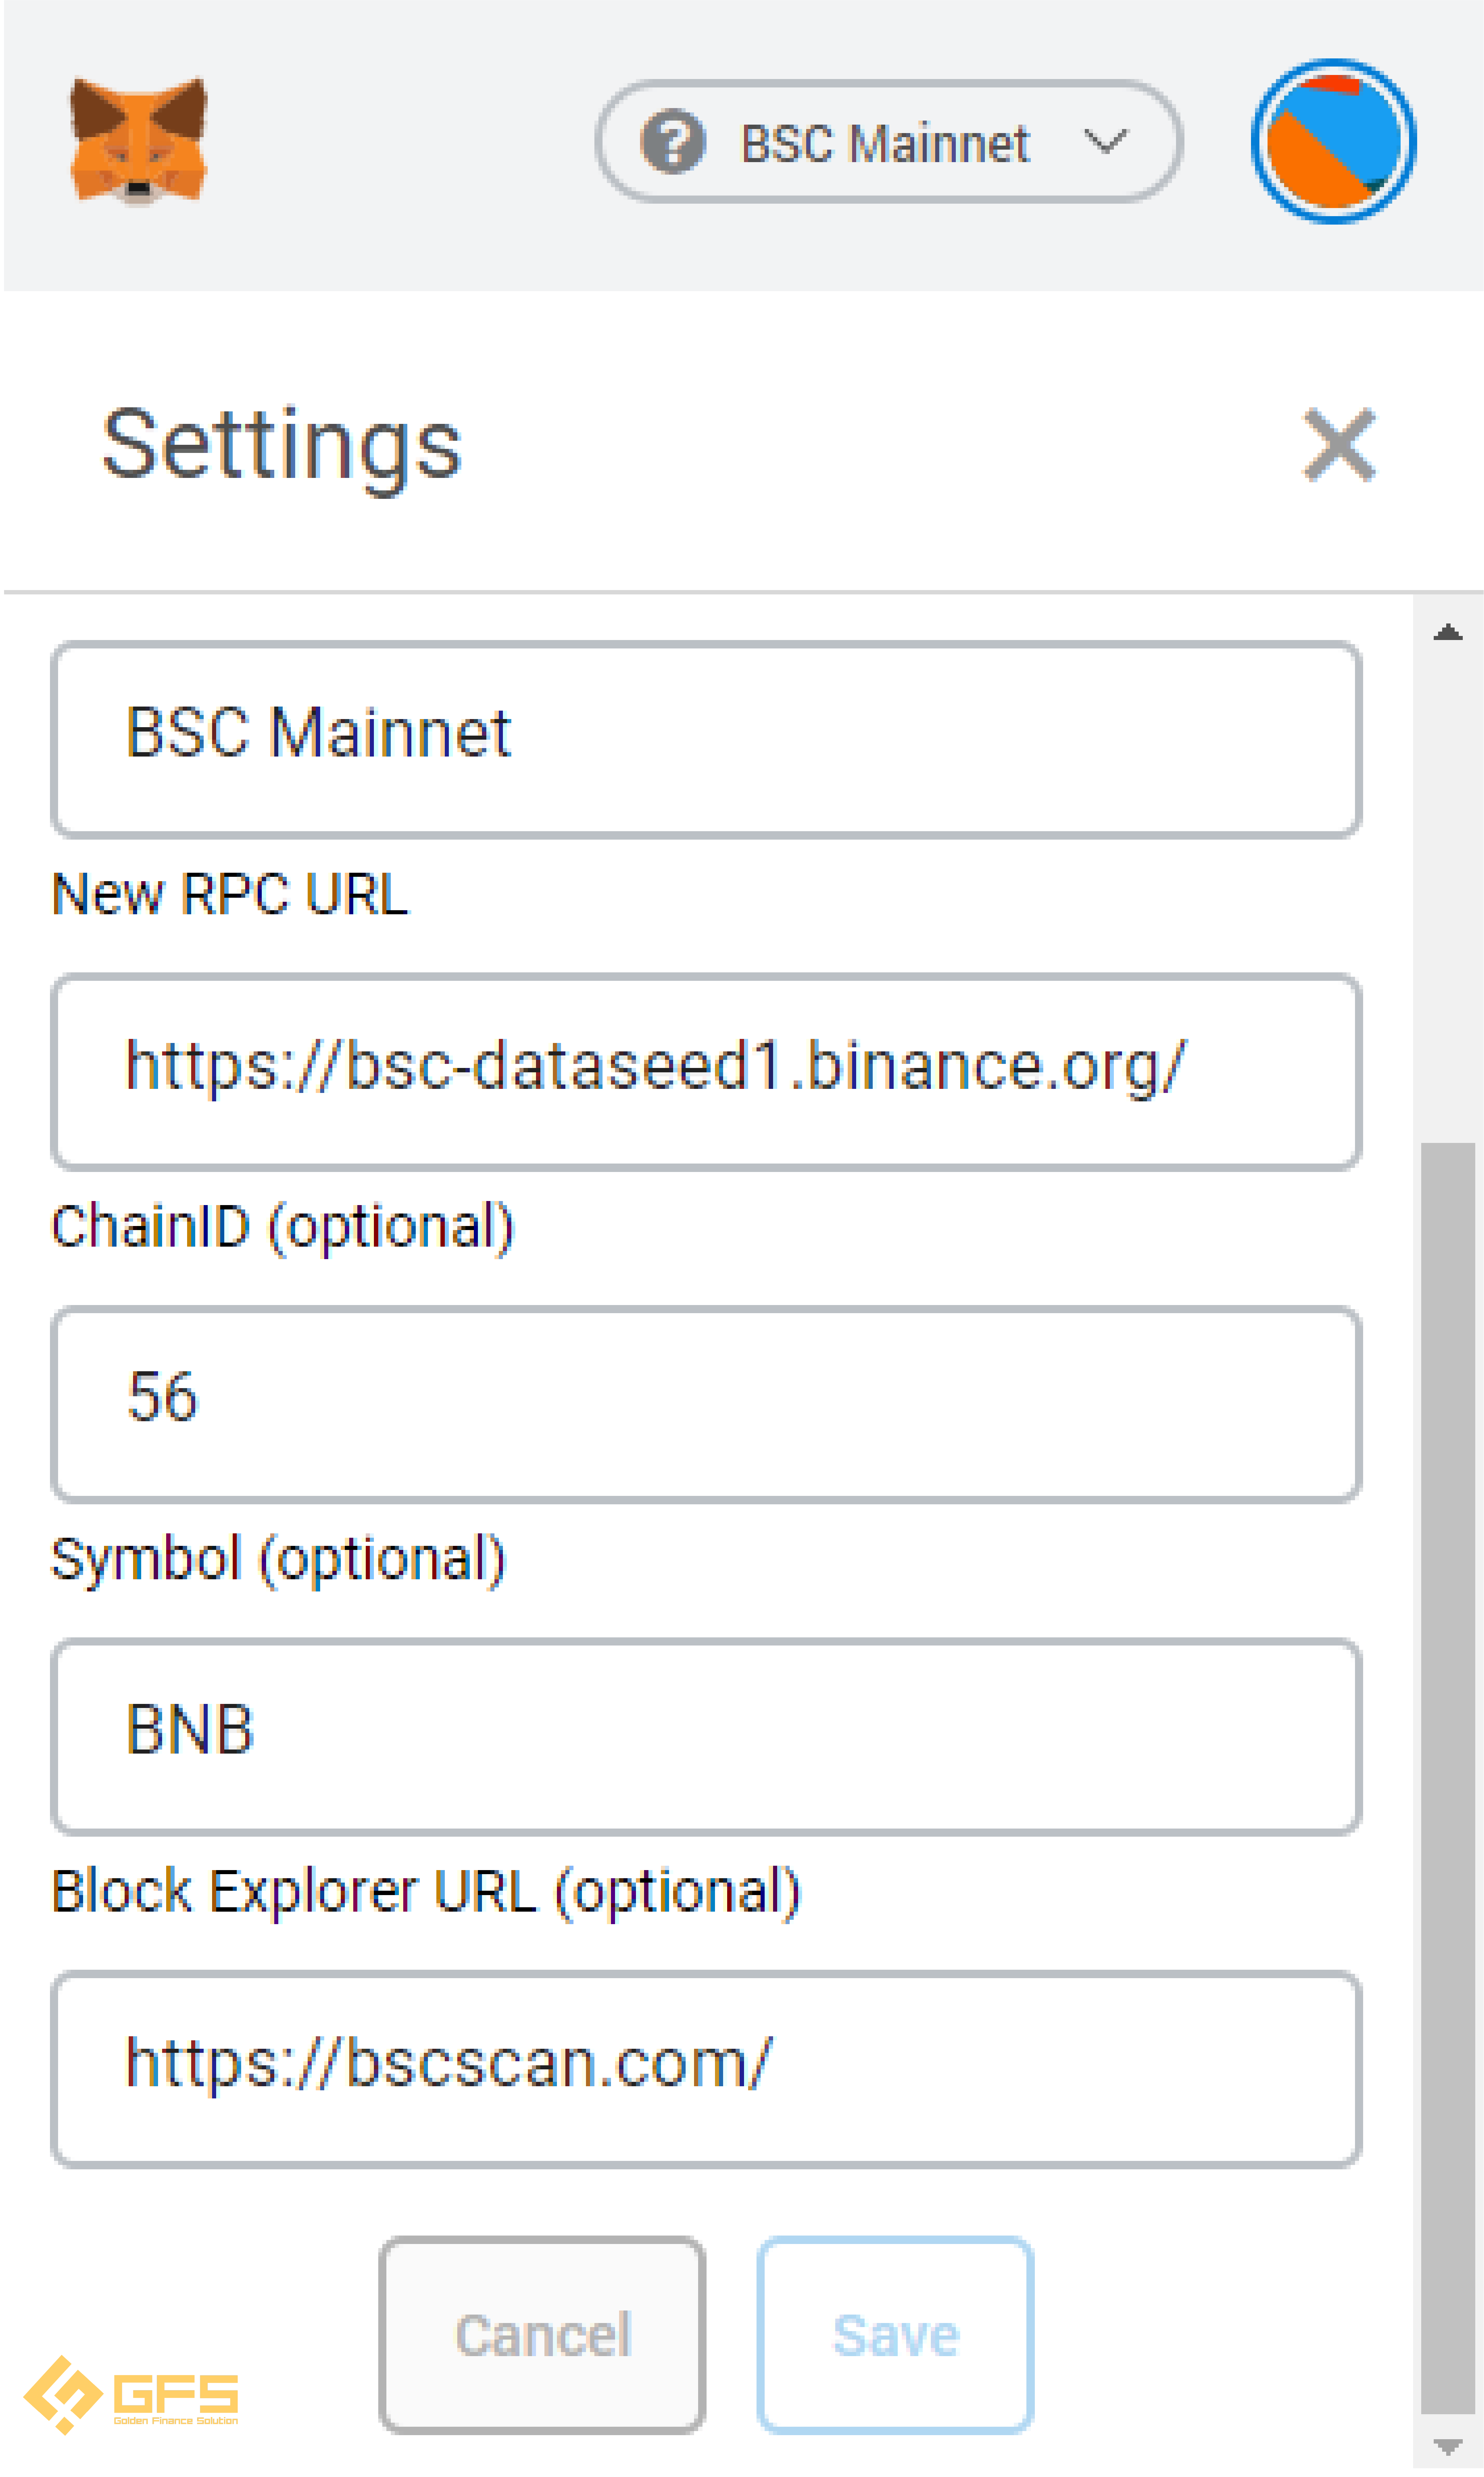The image size is (1484, 2477).
Task: Click the New RPC URL input field
Action: click(x=706, y=1071)
